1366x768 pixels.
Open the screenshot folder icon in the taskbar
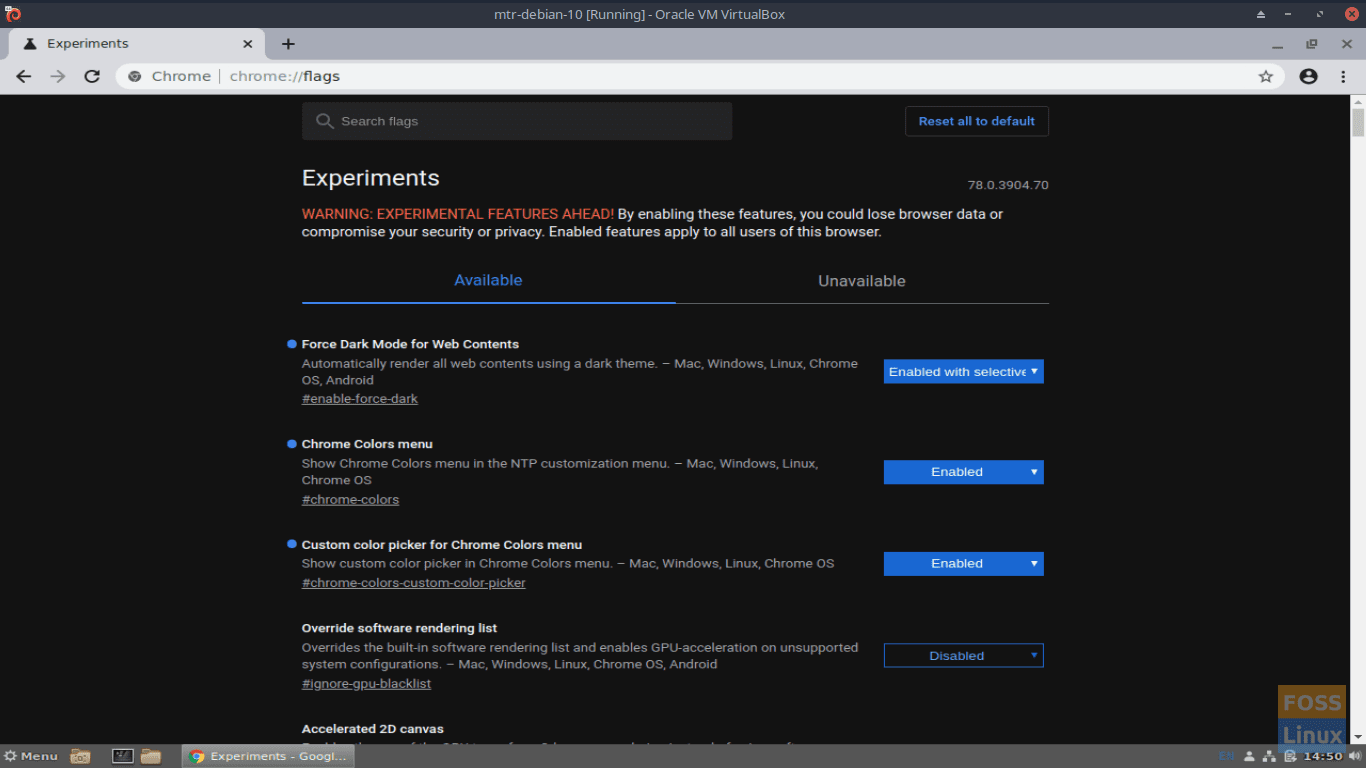pos(81,756)
